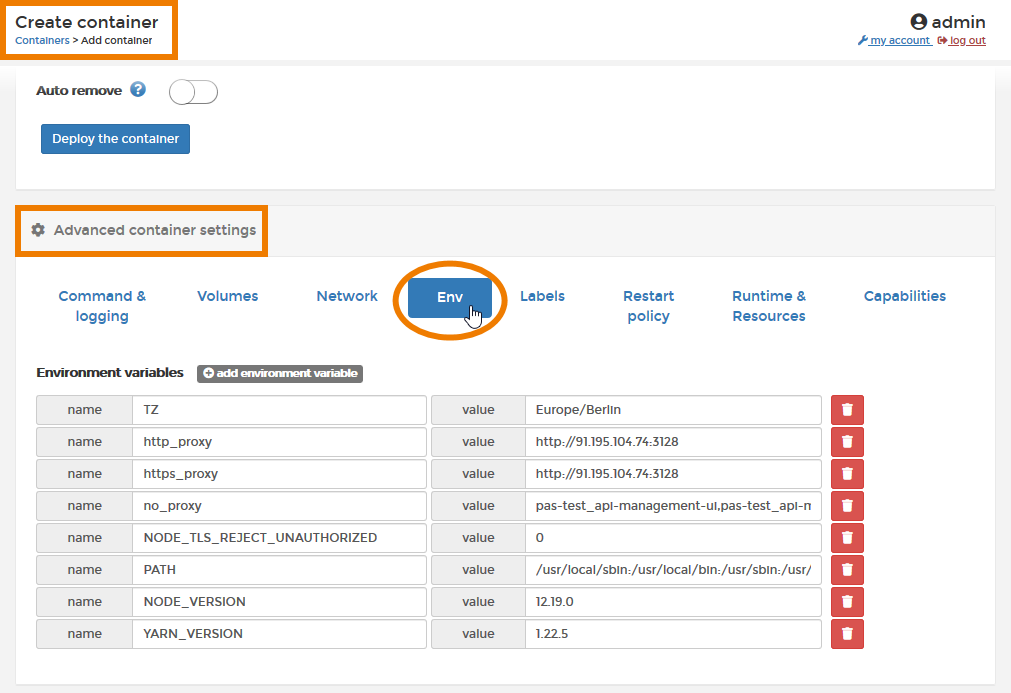Edit the no_proxy name field
The width and height of the screenshot is (1011, 693).
[x=279, y=506]
